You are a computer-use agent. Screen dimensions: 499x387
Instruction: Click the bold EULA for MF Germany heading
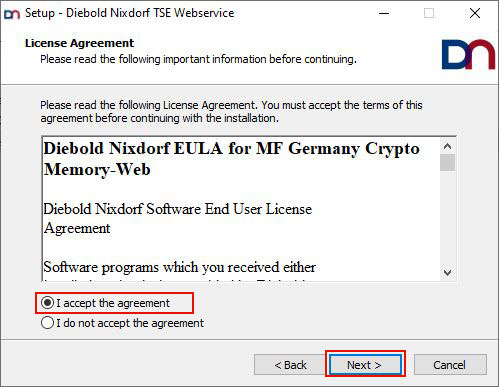pos(231,159)
